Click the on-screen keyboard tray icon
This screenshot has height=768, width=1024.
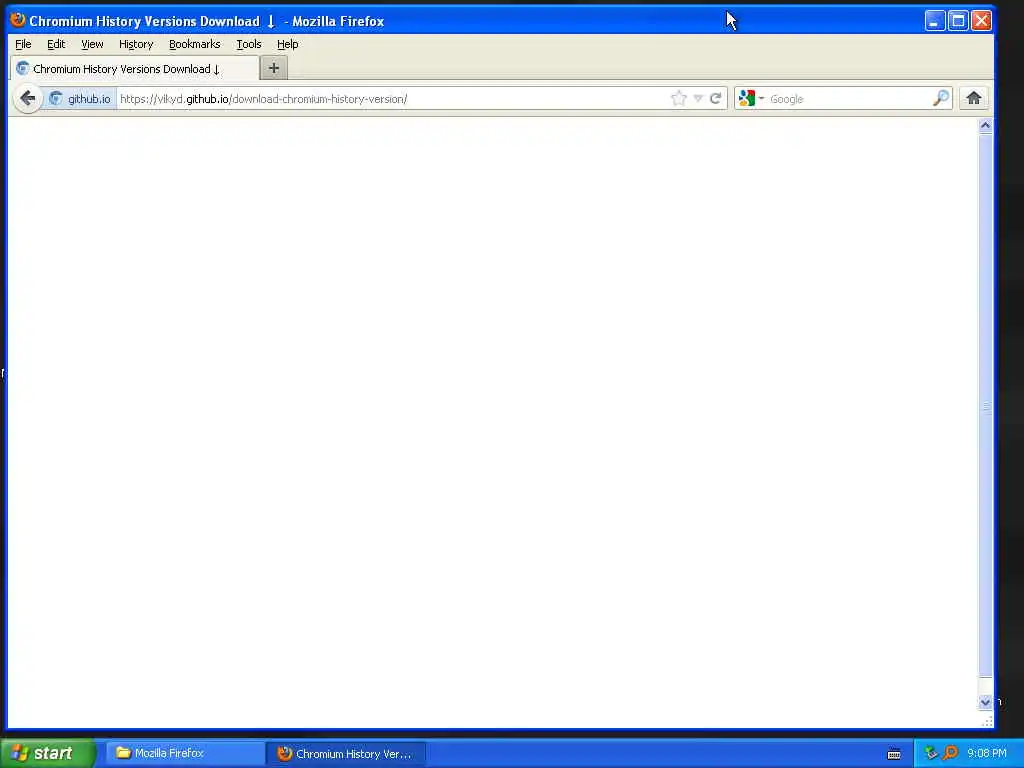point(894,754)
